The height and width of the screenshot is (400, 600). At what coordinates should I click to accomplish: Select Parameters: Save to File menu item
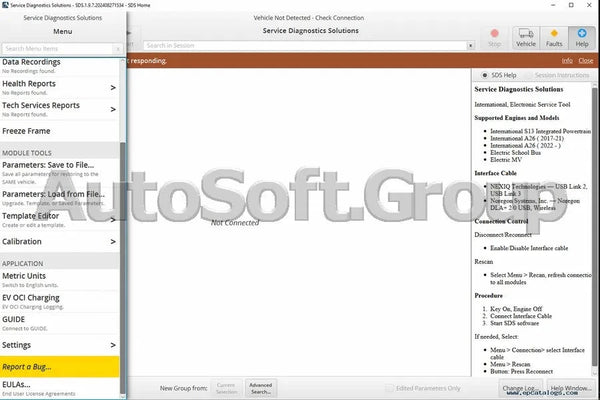pos(60,173)
